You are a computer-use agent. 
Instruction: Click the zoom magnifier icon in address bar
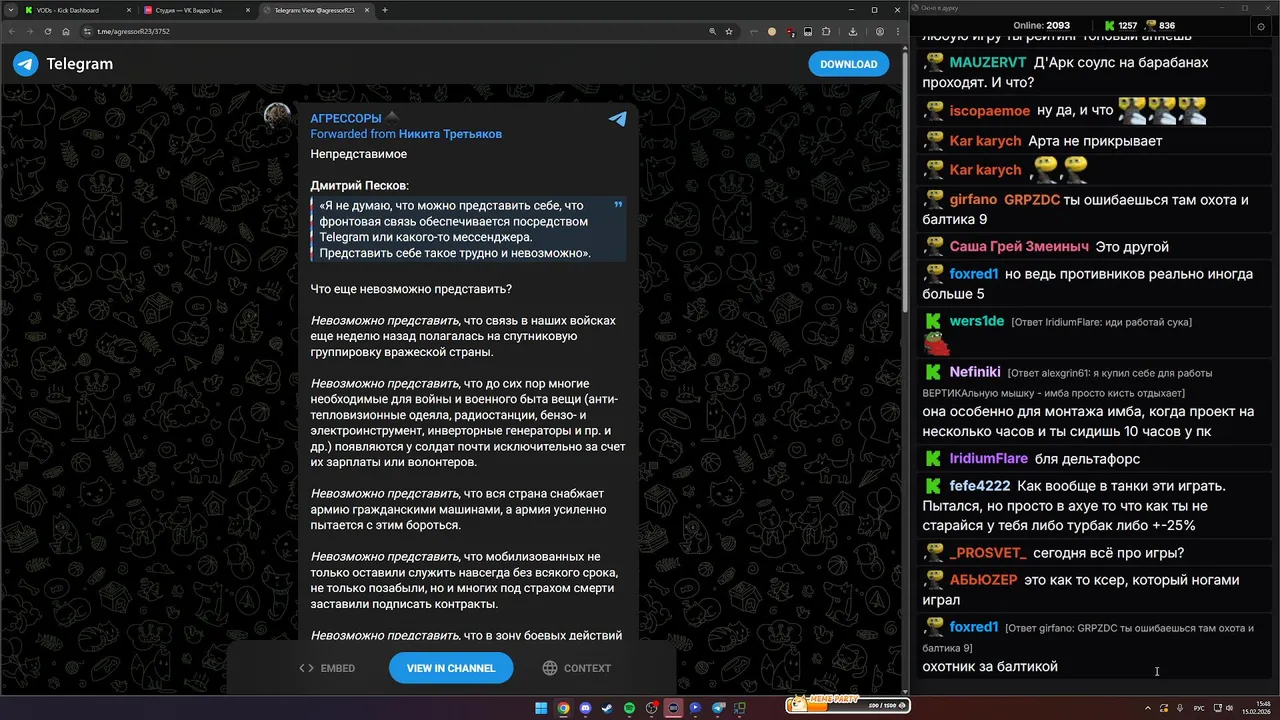pyautogui.click(x=712, y=31)
